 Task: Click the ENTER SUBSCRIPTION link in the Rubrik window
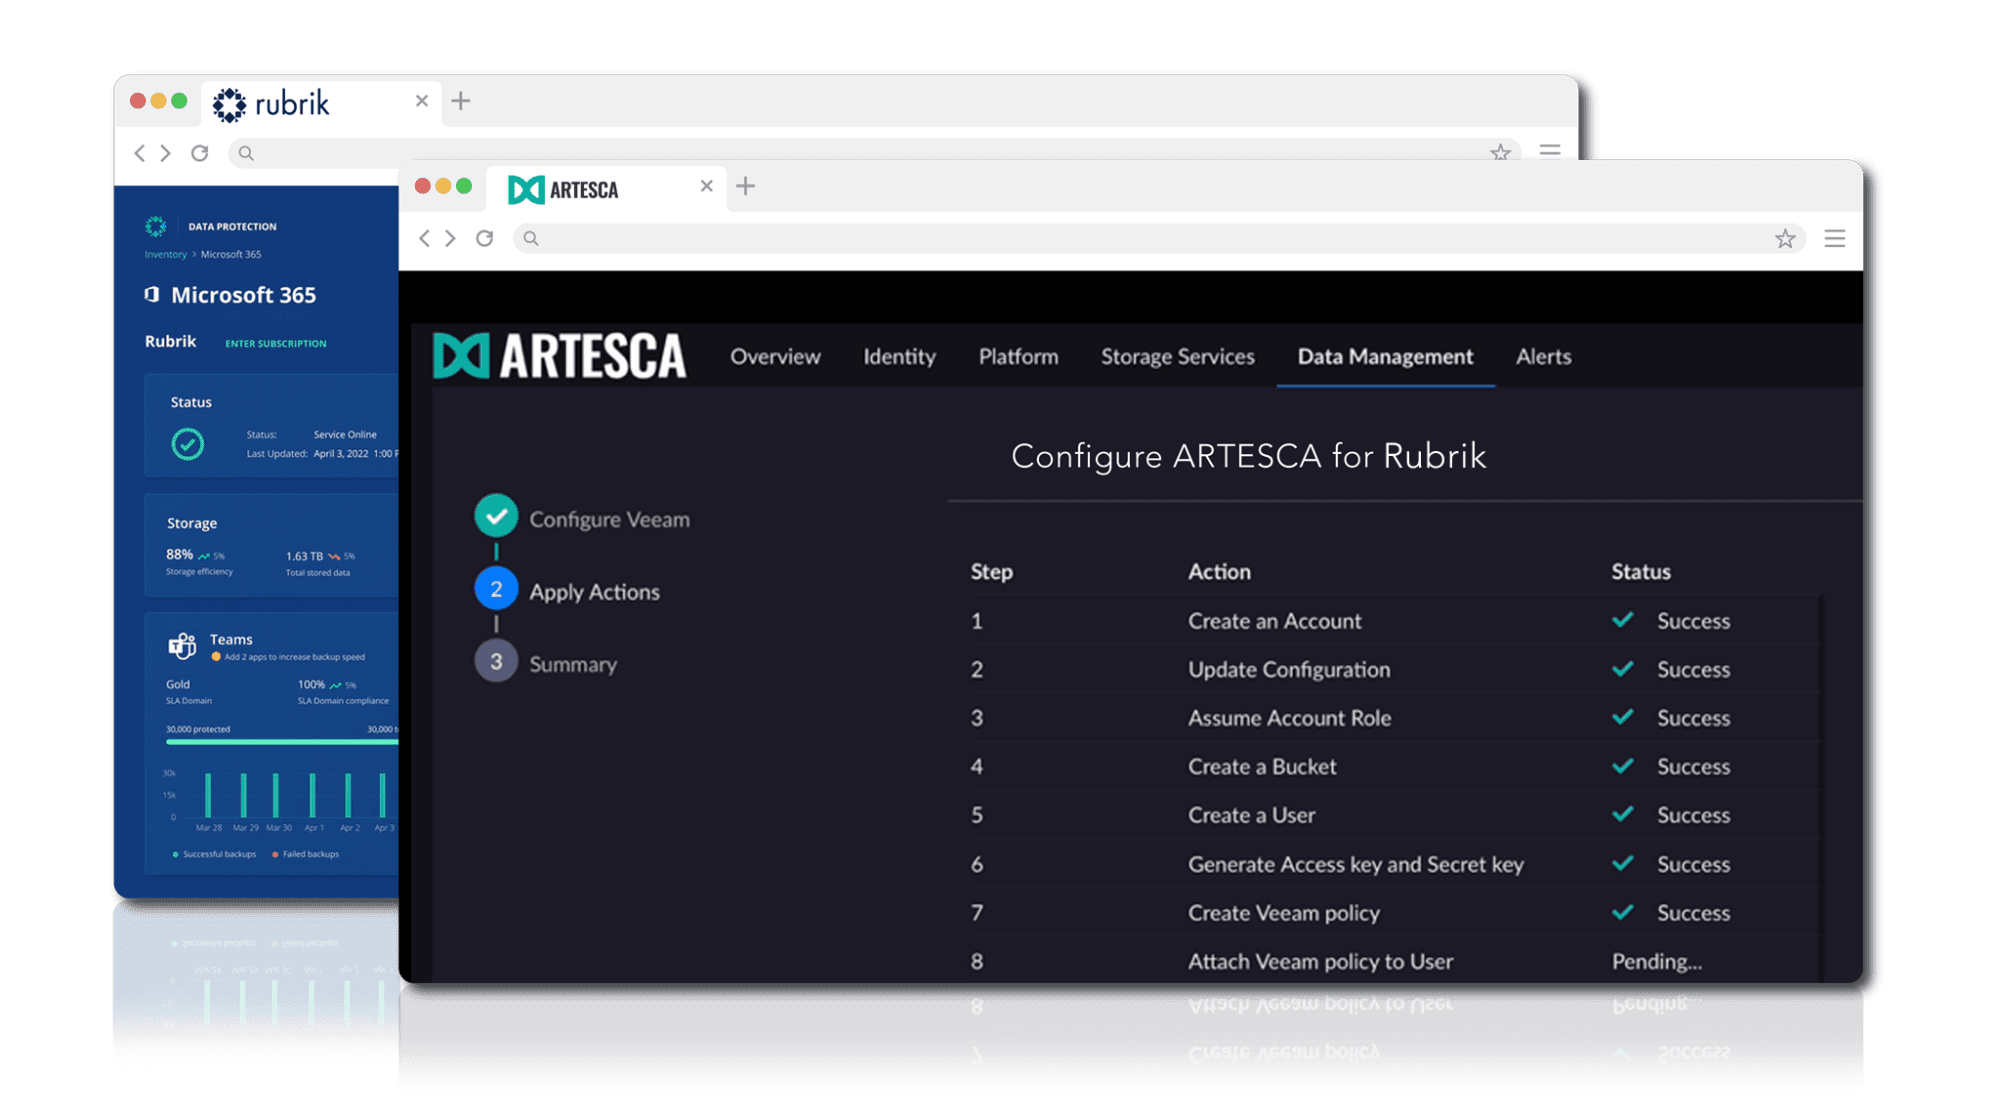275,344
